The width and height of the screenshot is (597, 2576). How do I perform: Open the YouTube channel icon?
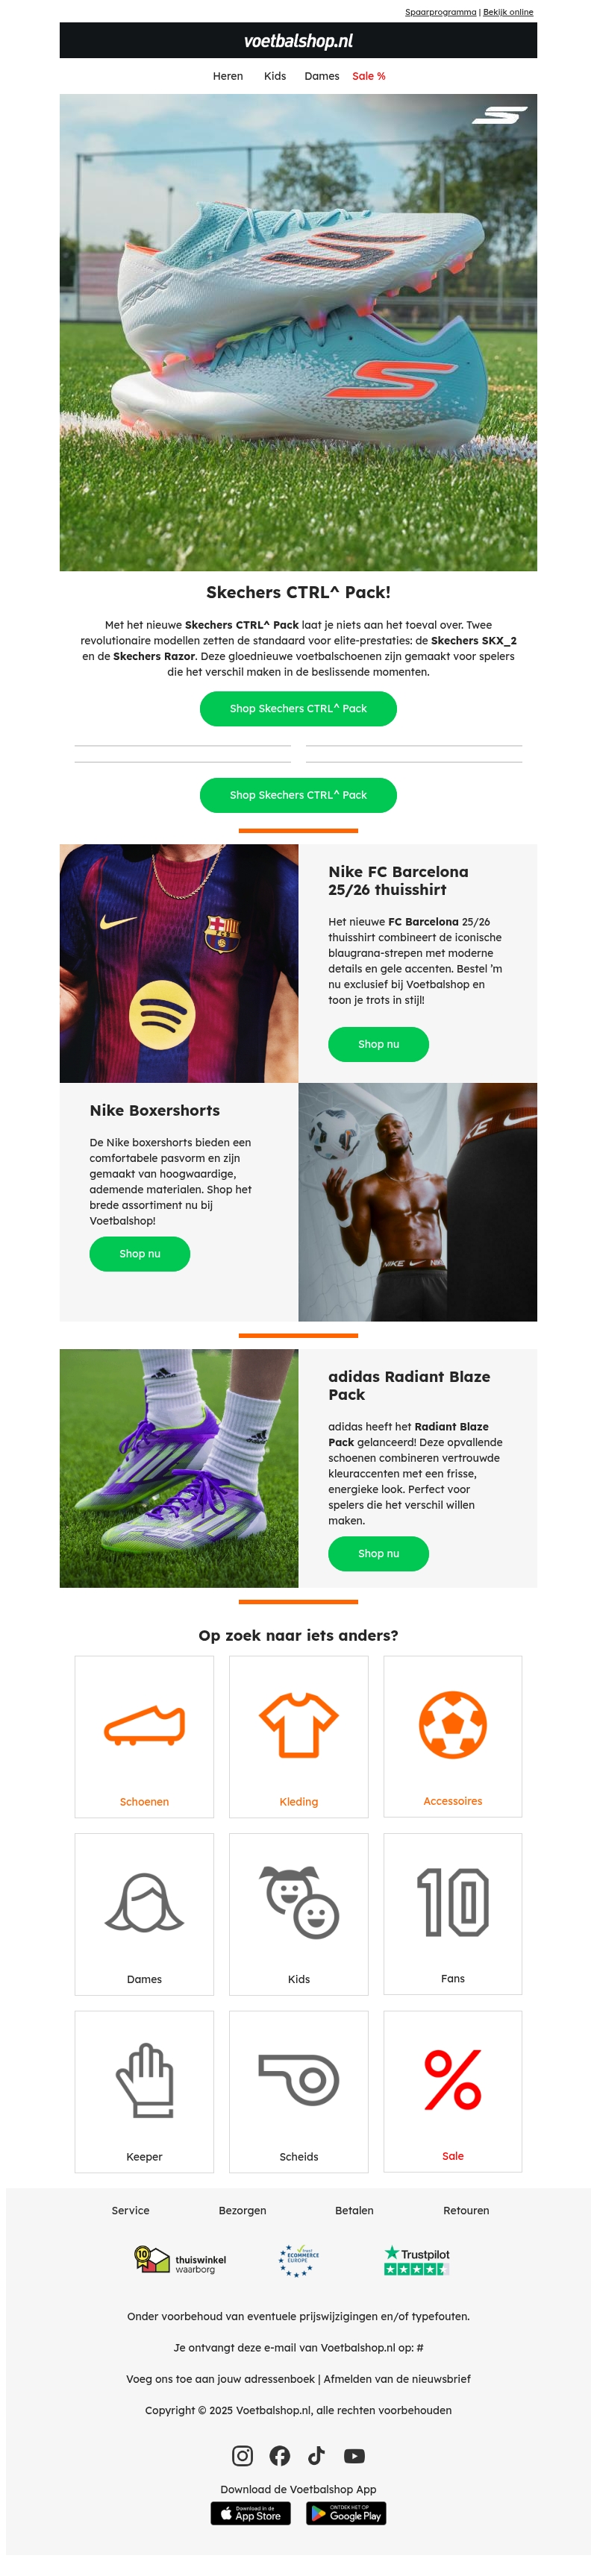[x=354, y=2455]
